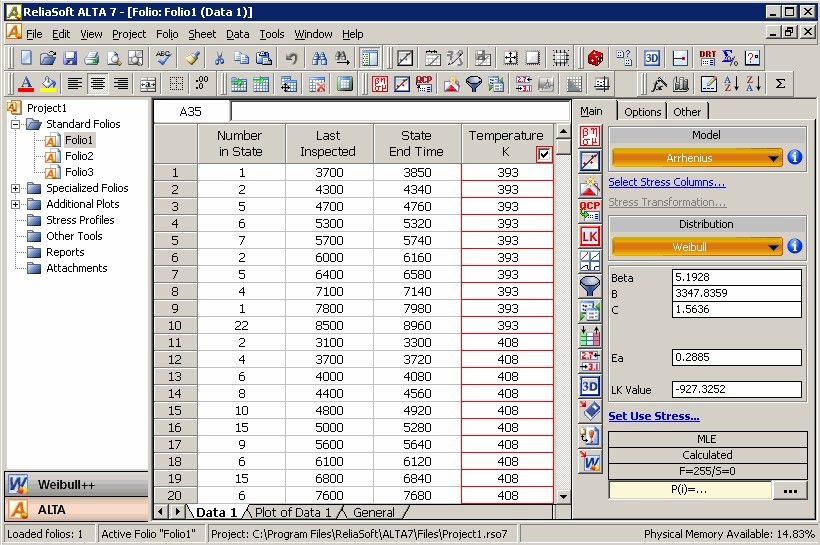This screenshot has width=820, height=545.
Task: Click the Set Use Stress link
Action: (x=653, y=416)
